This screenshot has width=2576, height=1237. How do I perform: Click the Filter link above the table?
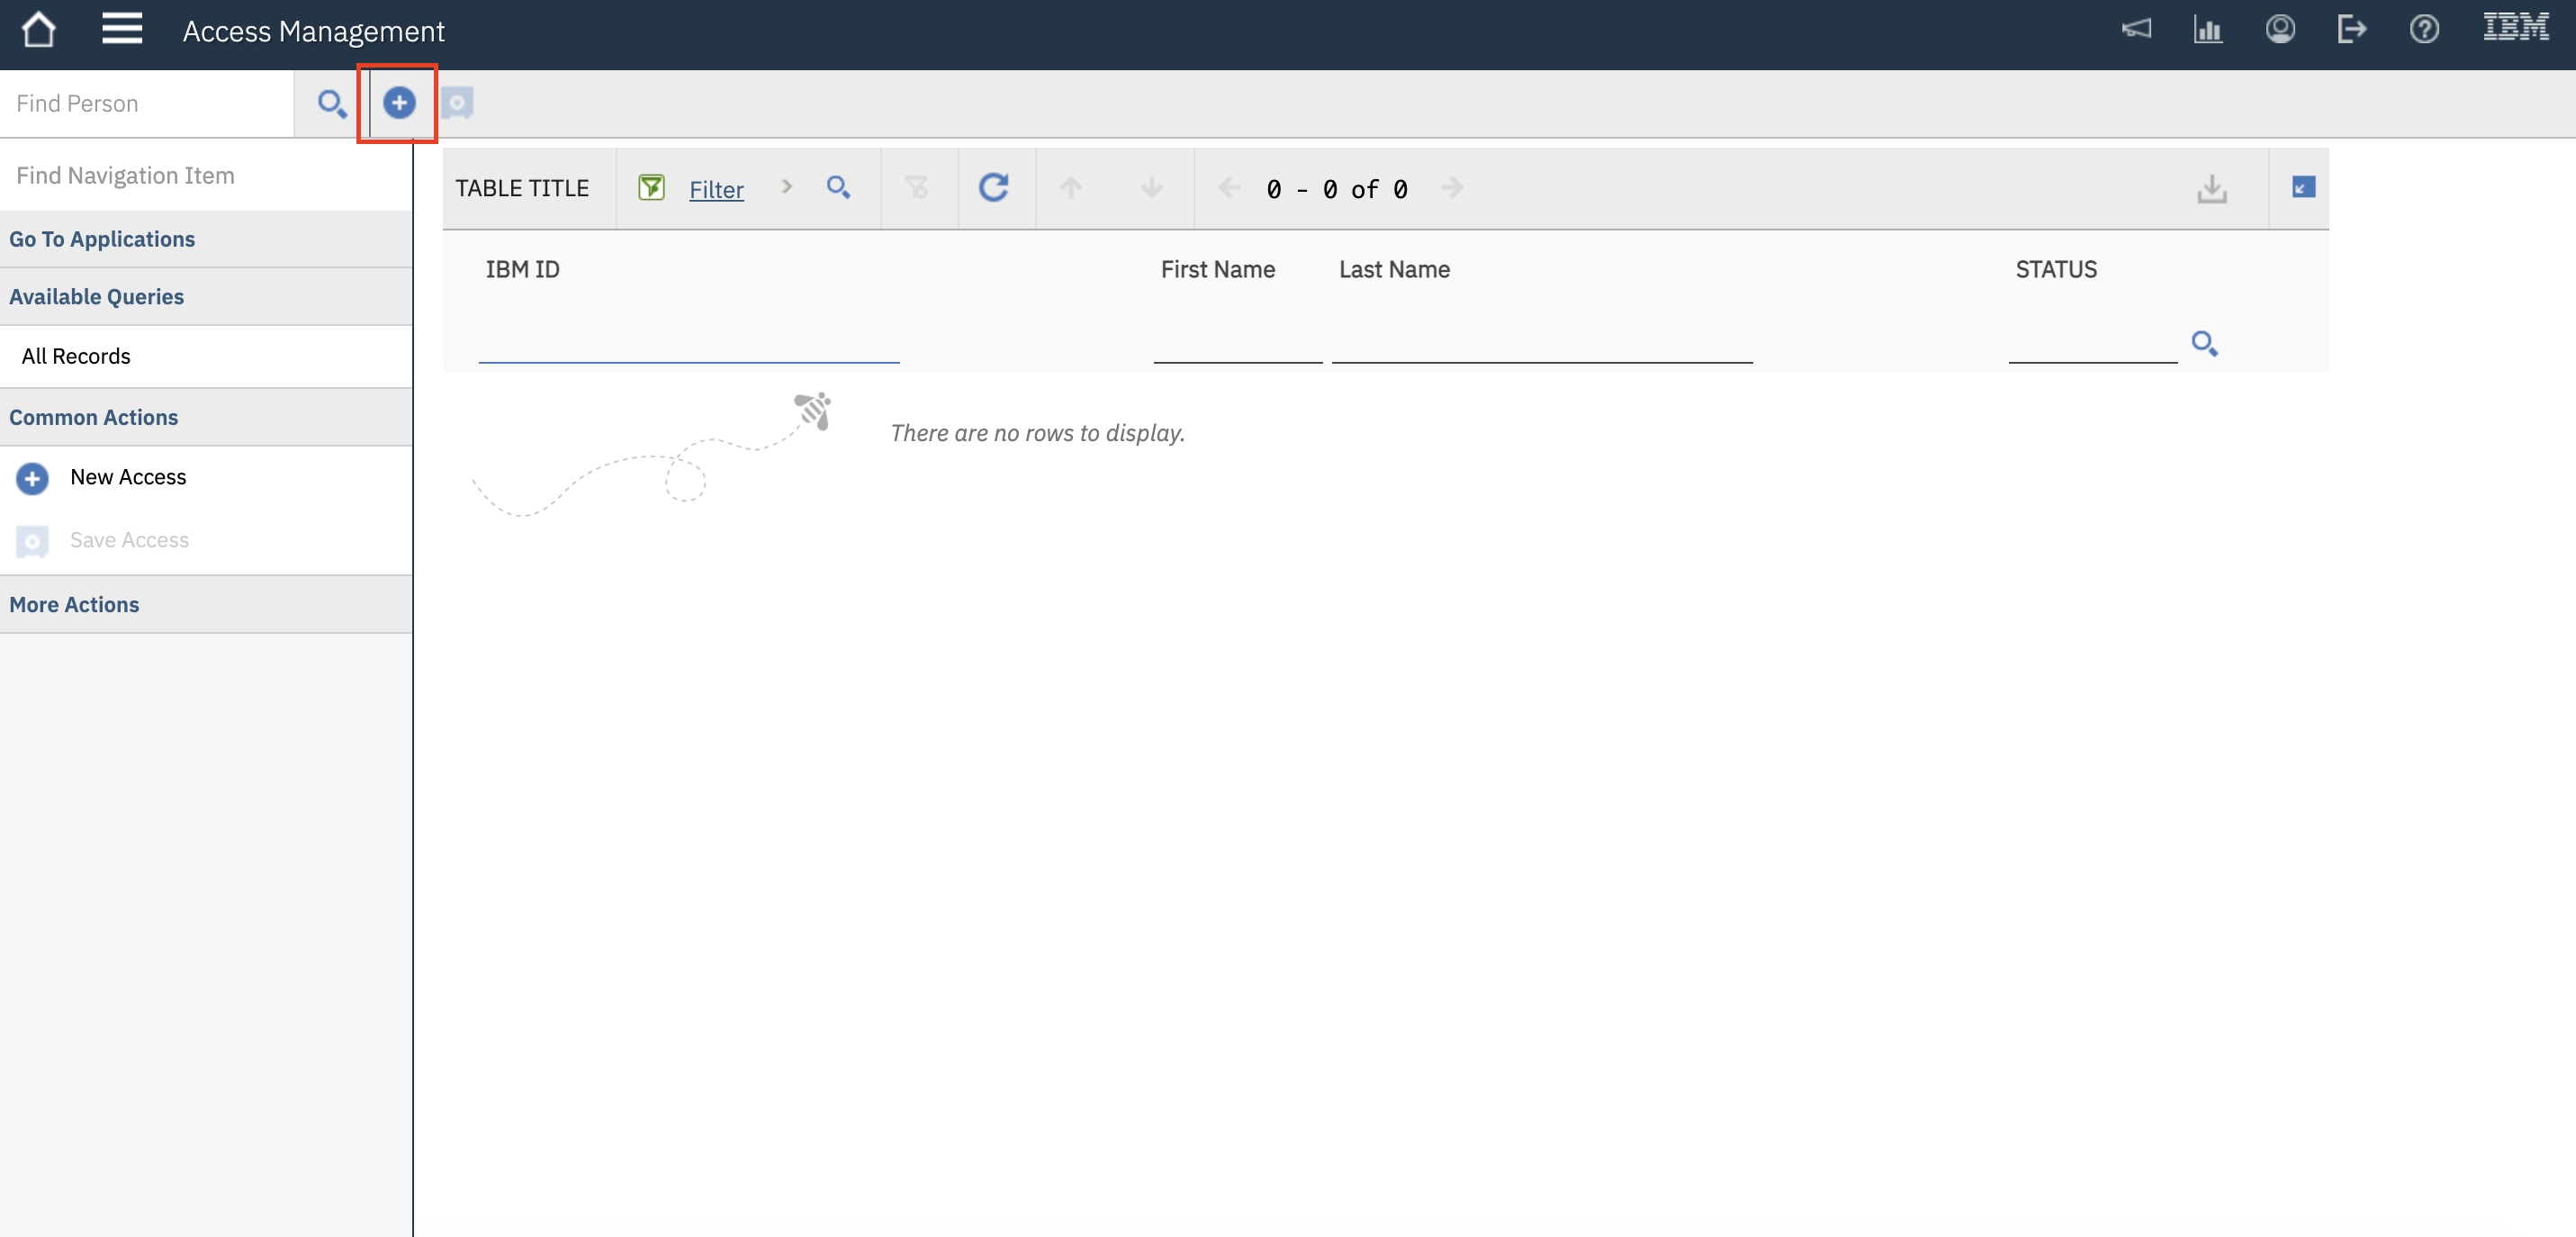point(716,189)
